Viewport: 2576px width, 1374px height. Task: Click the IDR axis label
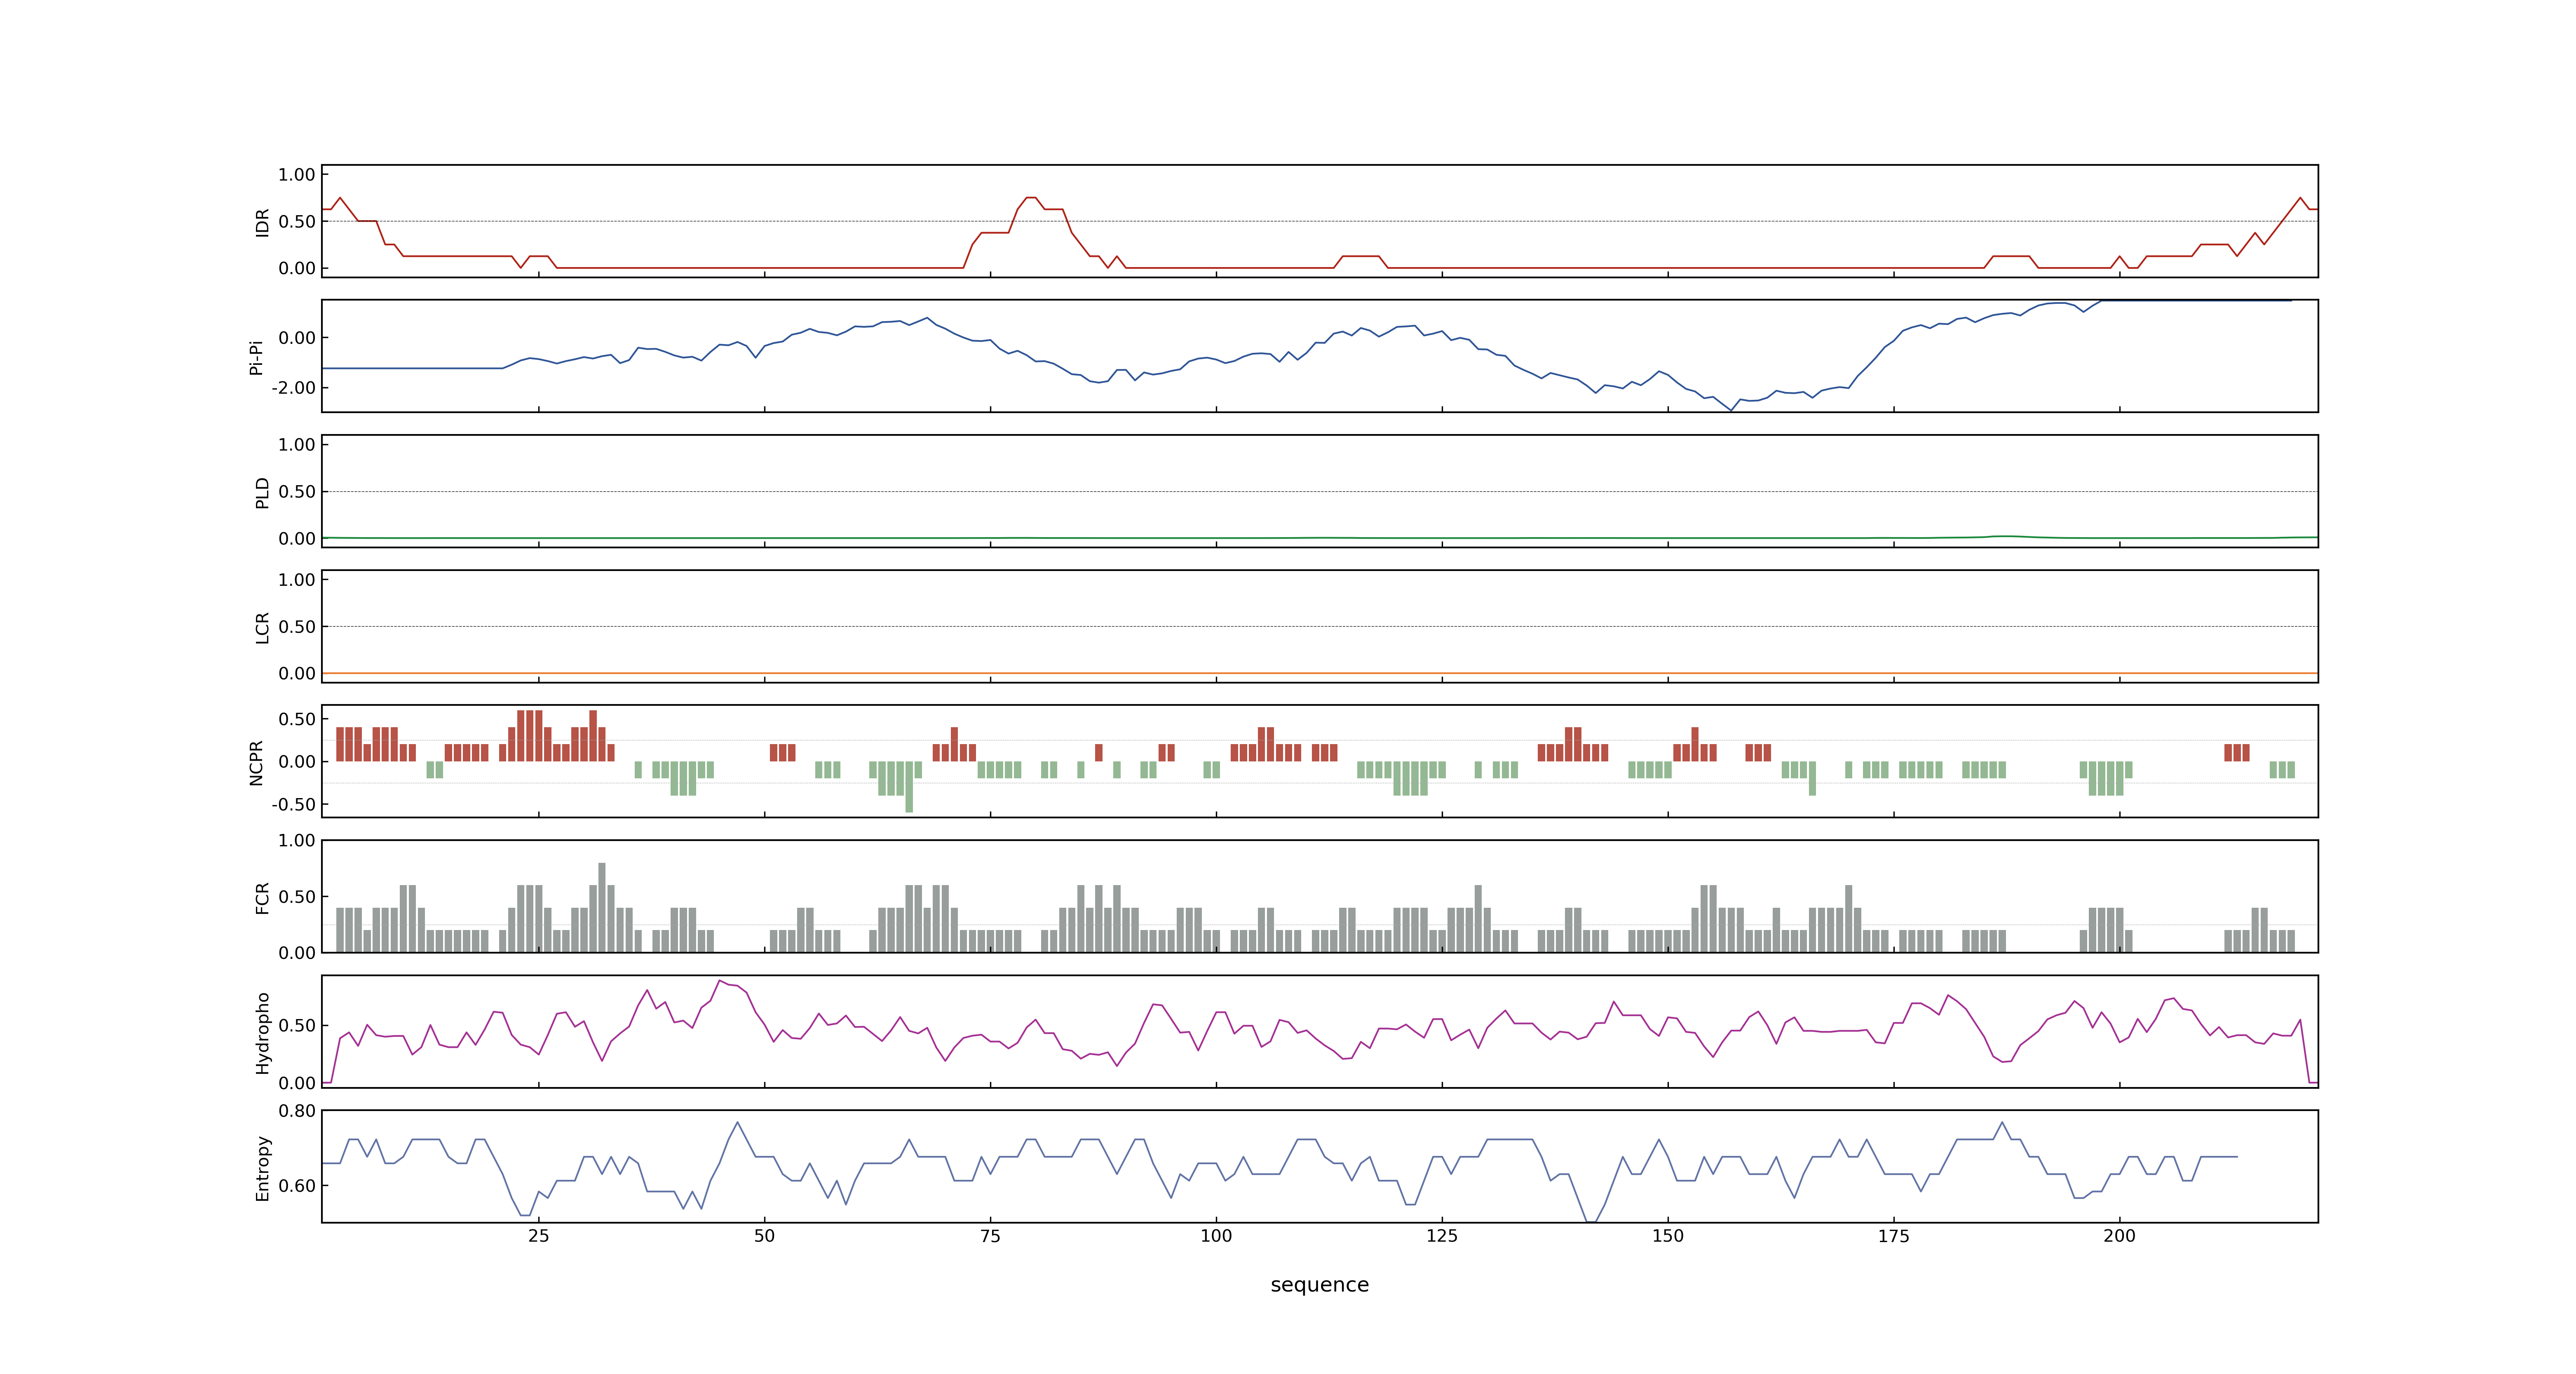262,222
